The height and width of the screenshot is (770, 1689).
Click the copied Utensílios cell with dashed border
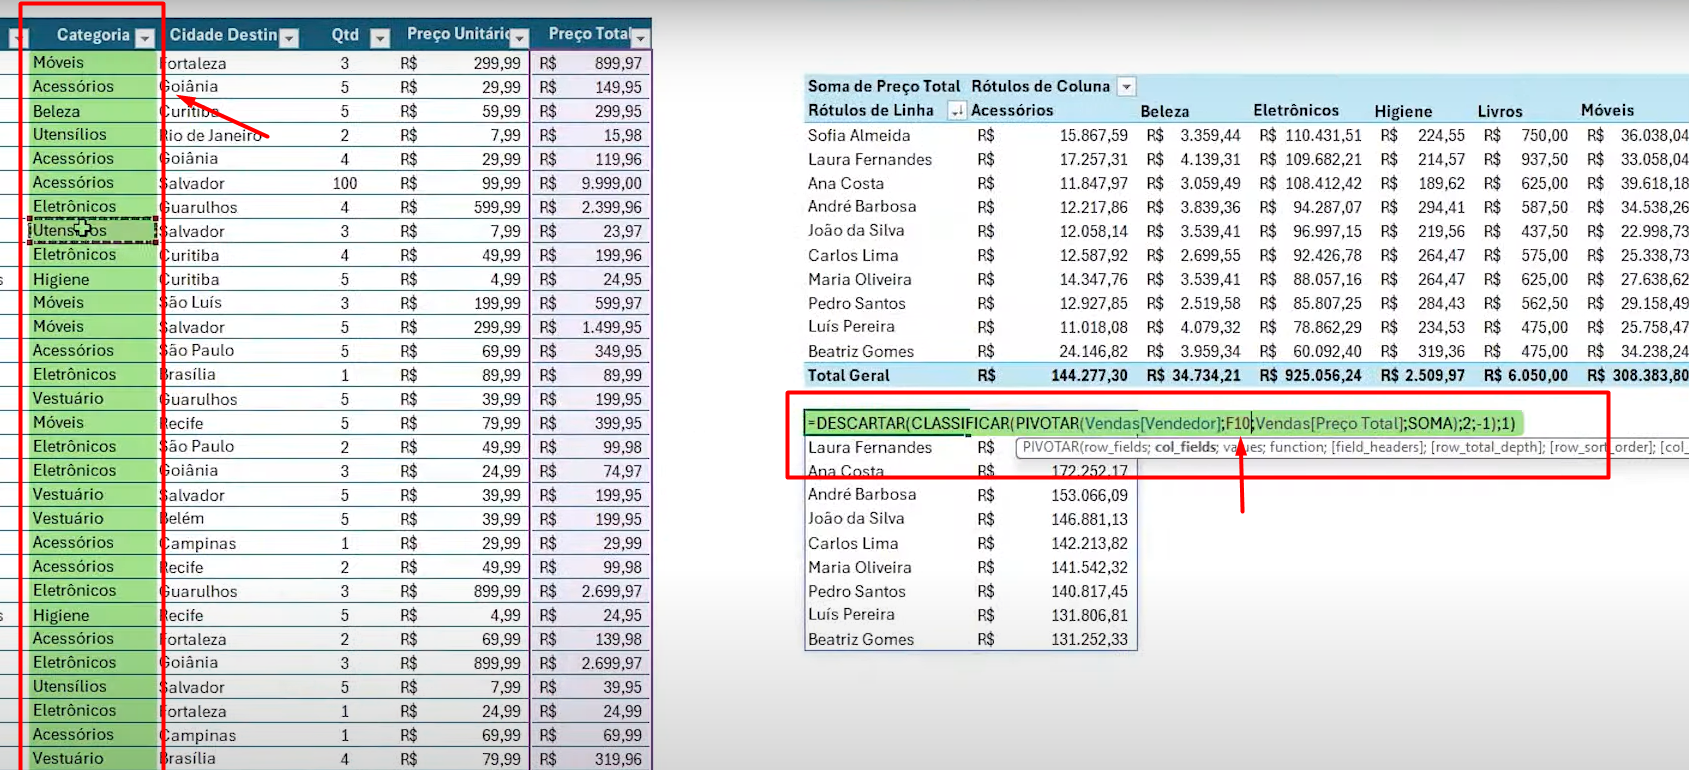93,231
